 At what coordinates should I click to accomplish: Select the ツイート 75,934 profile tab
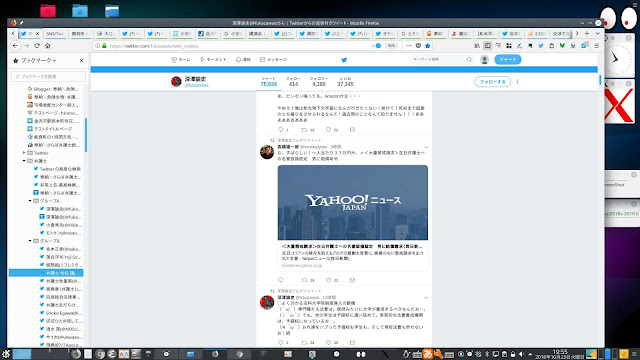point(269,82)
